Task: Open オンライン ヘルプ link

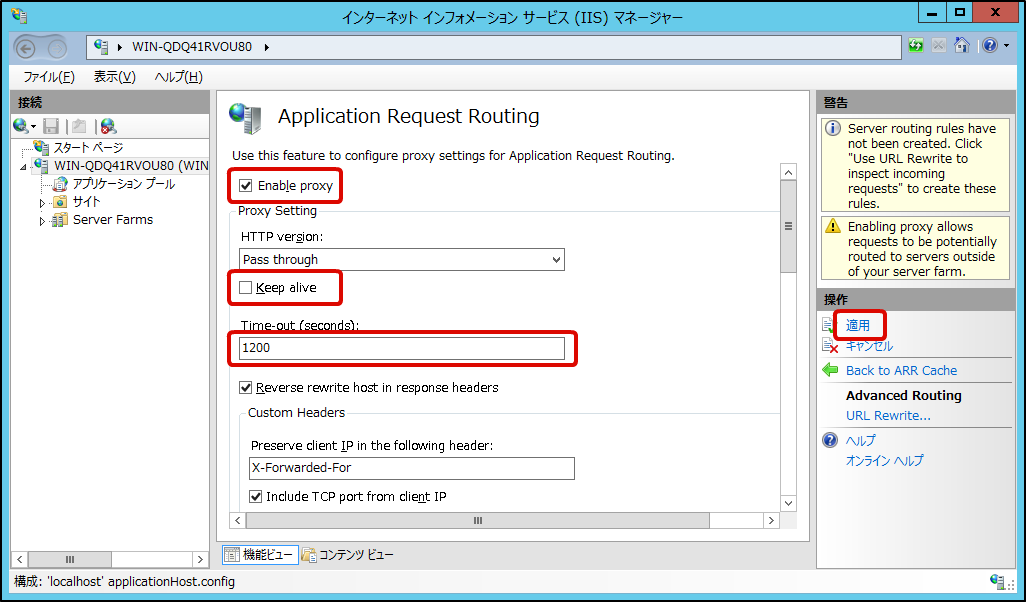Action: [885, 461]
